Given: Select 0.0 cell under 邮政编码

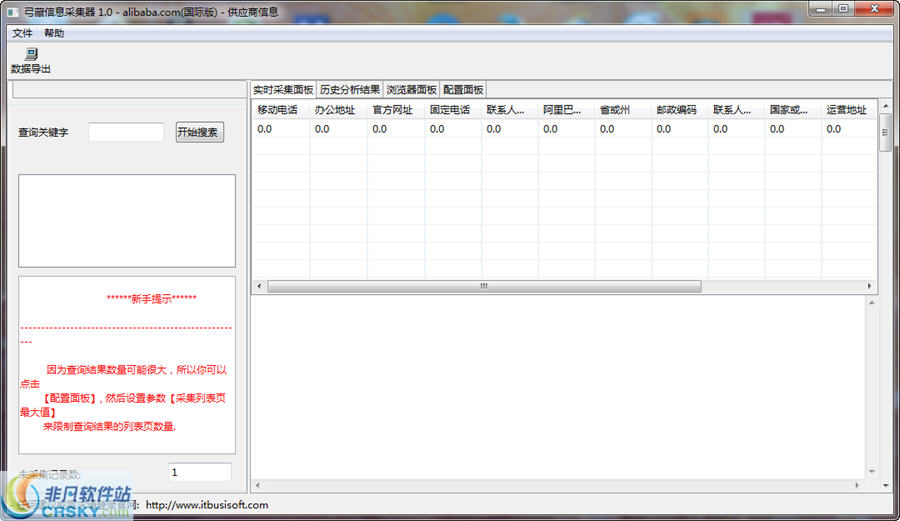Looking at the screenshot, I should pyautogui.click(x=680, y=129).
